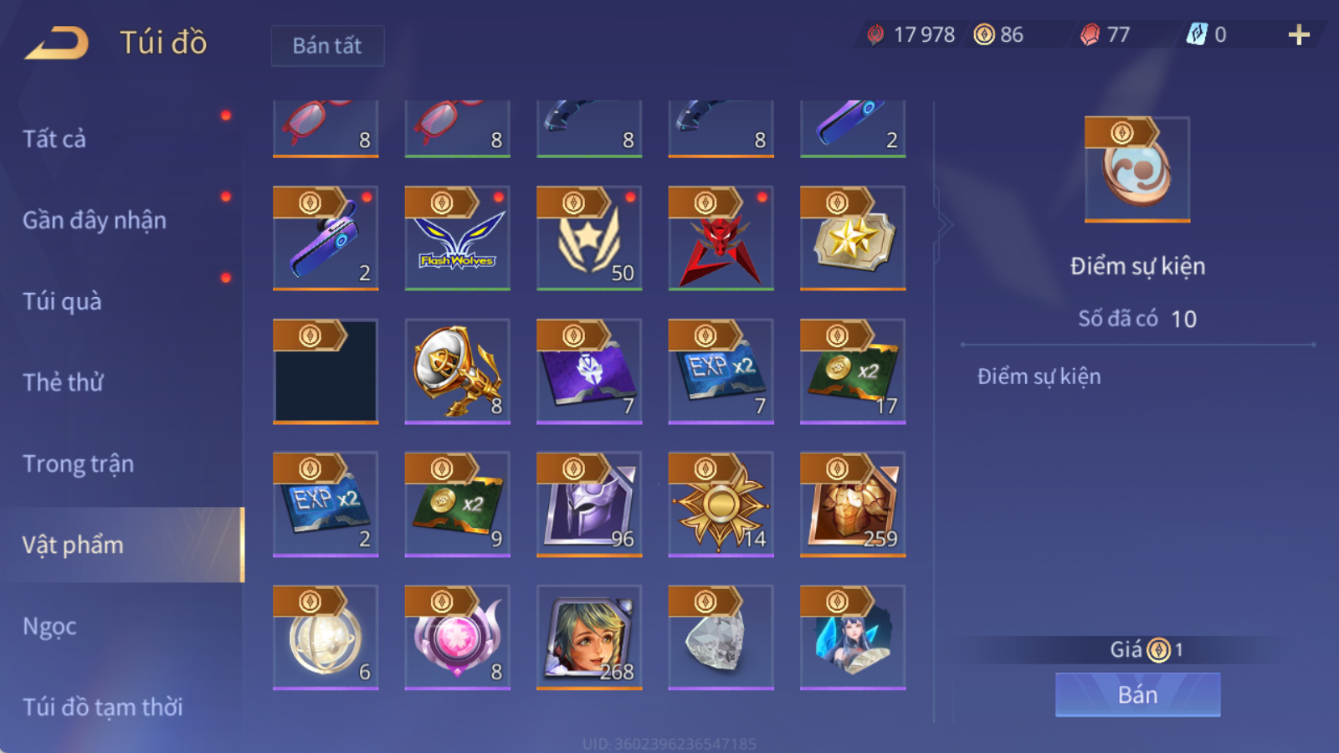1339x753 pixels.
Task: Select the gold star badge item
Action: pos(853,238)
